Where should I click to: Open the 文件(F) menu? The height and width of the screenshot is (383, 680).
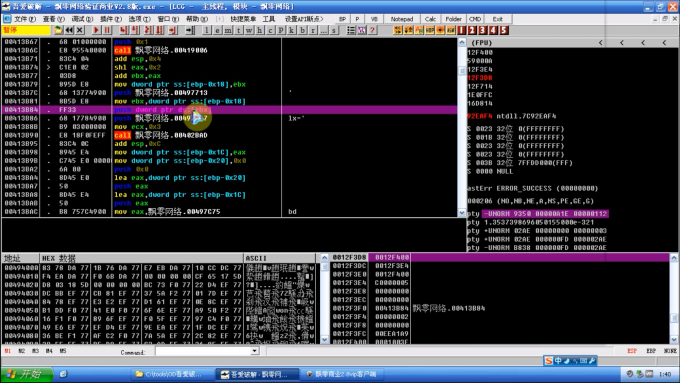point(25,19)
